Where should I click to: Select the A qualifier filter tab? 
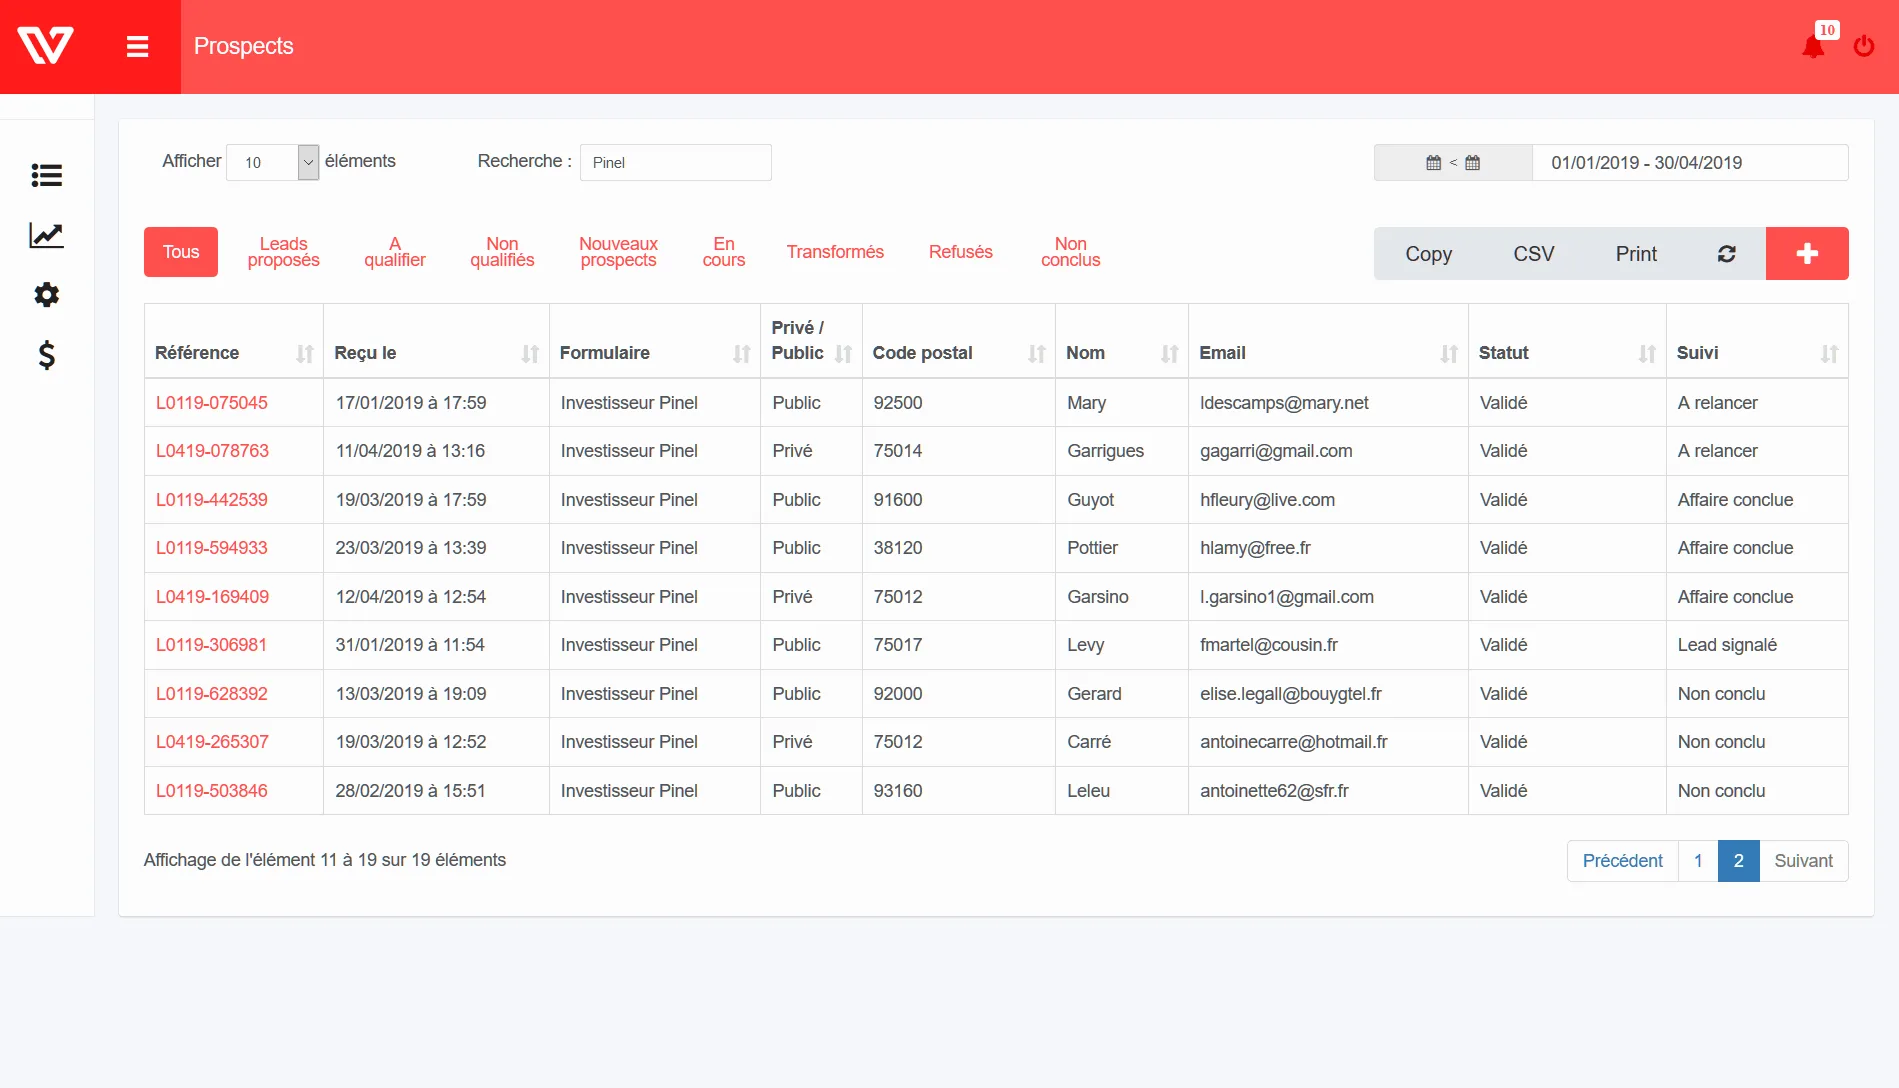click(394, 252)
